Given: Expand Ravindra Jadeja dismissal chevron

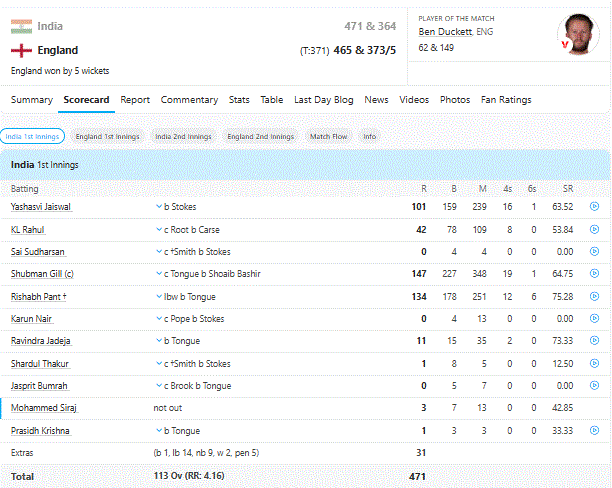Looking at the screenshot, I should [x=159, y=340].
